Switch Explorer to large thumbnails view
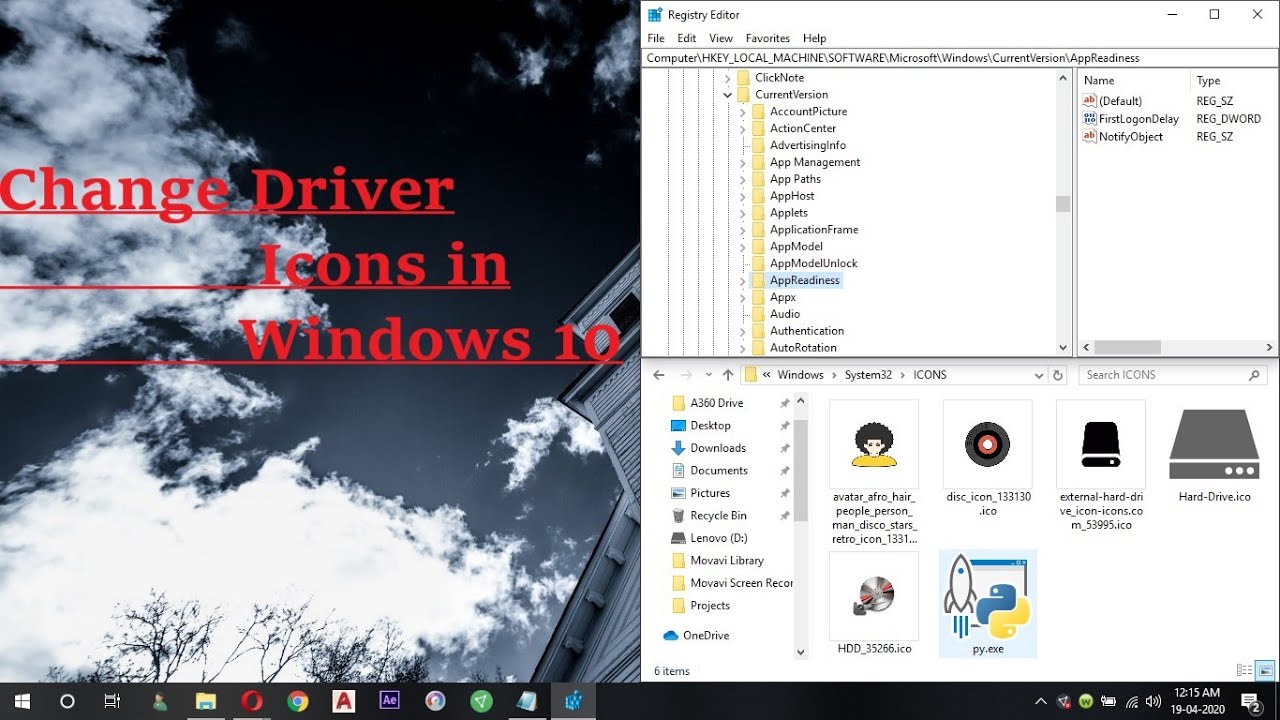Viewport: 1280px width, 720px height. click(x=1265, y=670)
